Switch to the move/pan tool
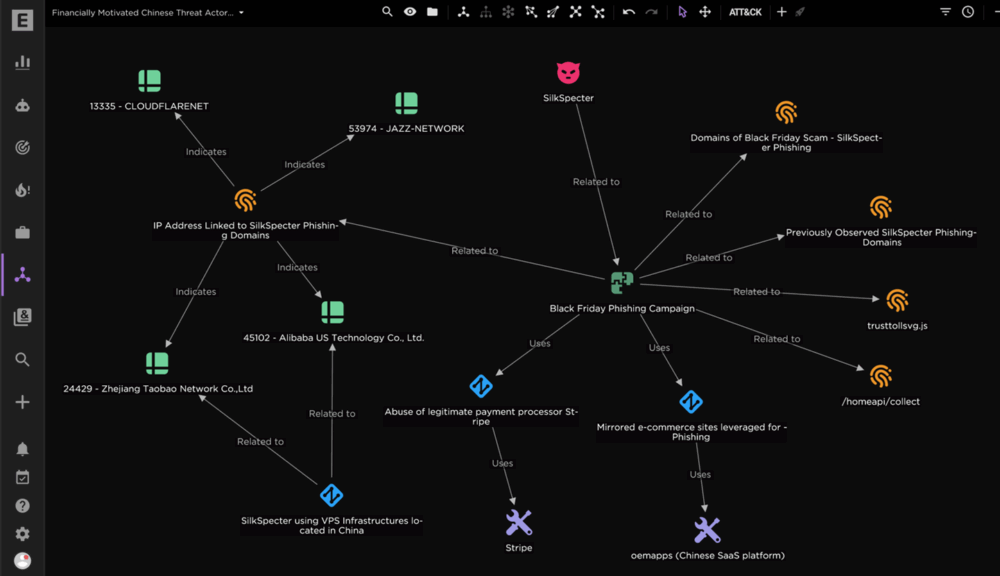The image size is (1000, 576). pyautogui.click(x=705, y=11)
